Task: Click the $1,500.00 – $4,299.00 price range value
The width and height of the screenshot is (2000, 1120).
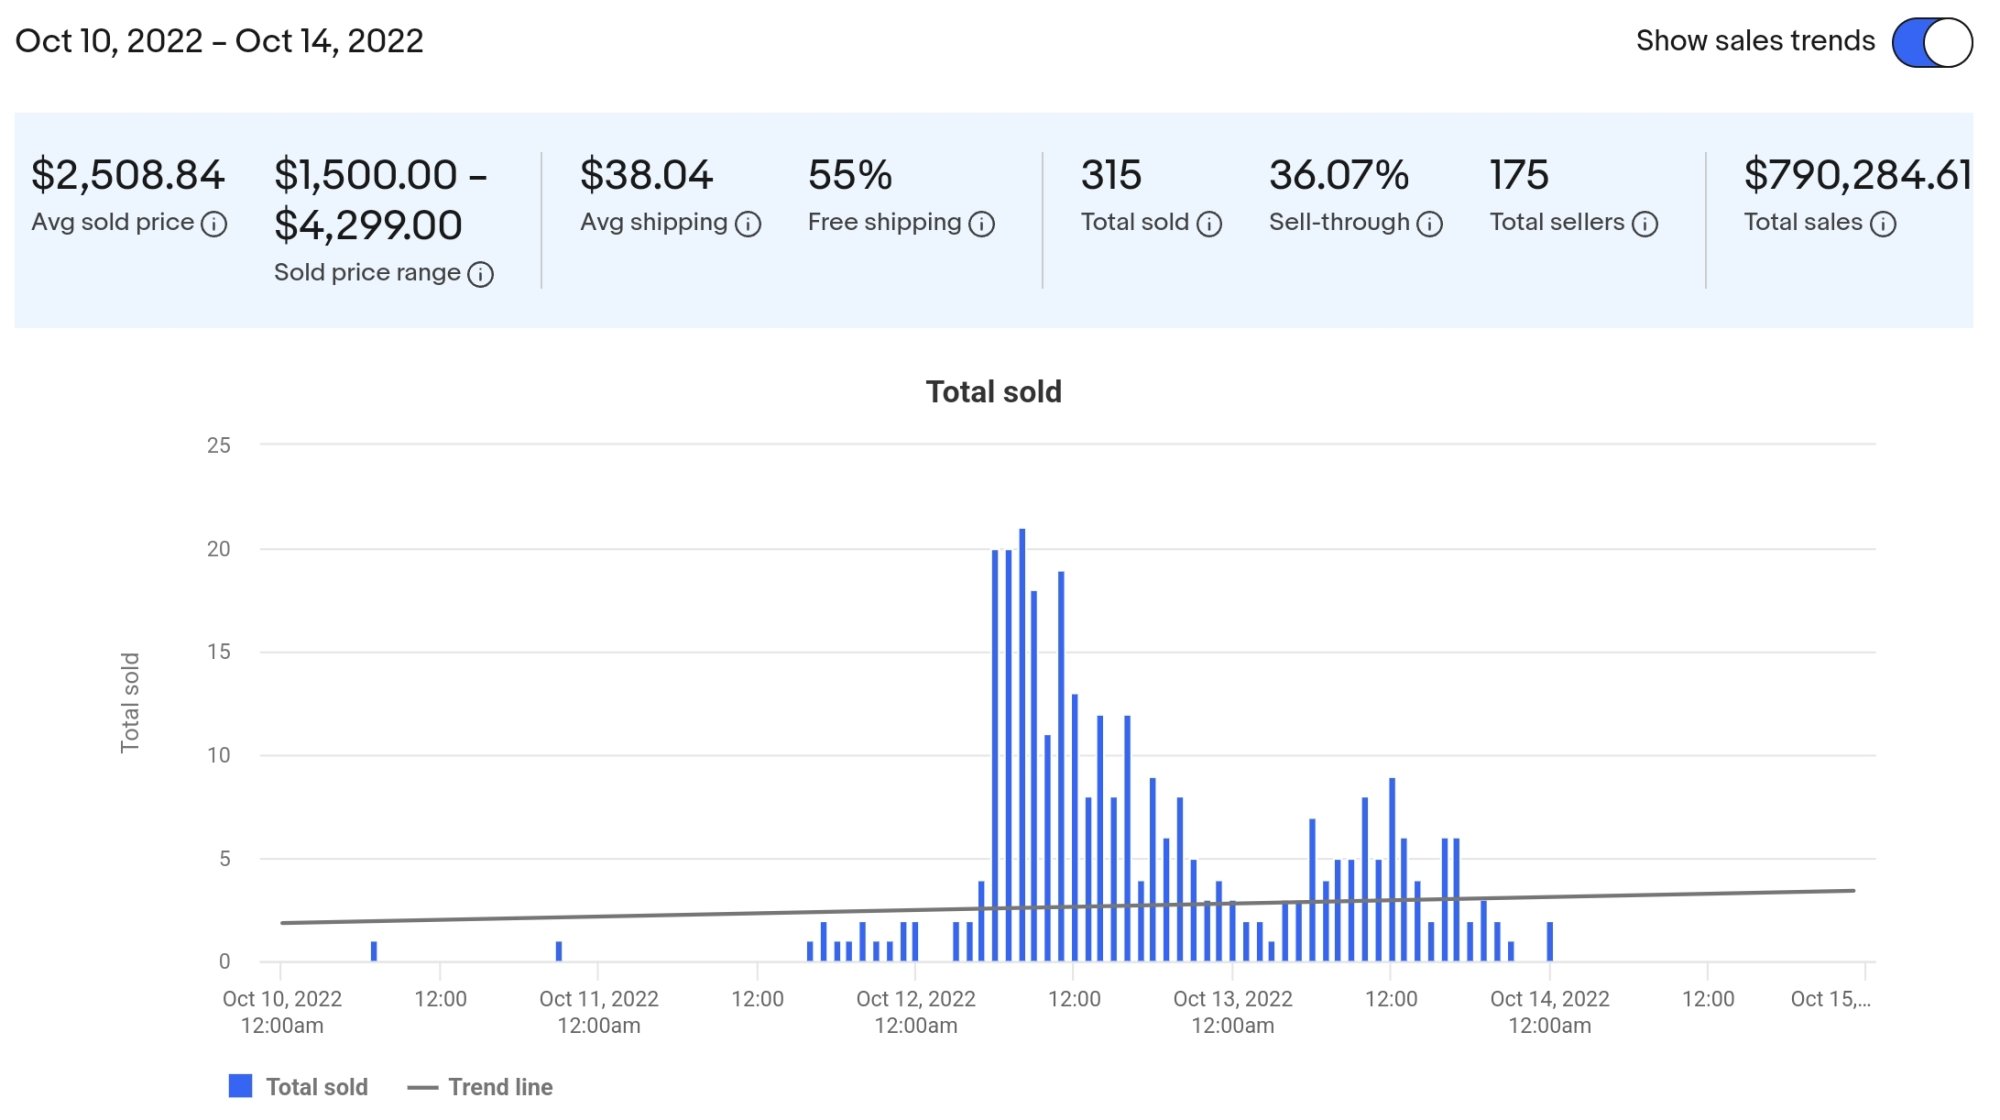Action: point(381,200)
